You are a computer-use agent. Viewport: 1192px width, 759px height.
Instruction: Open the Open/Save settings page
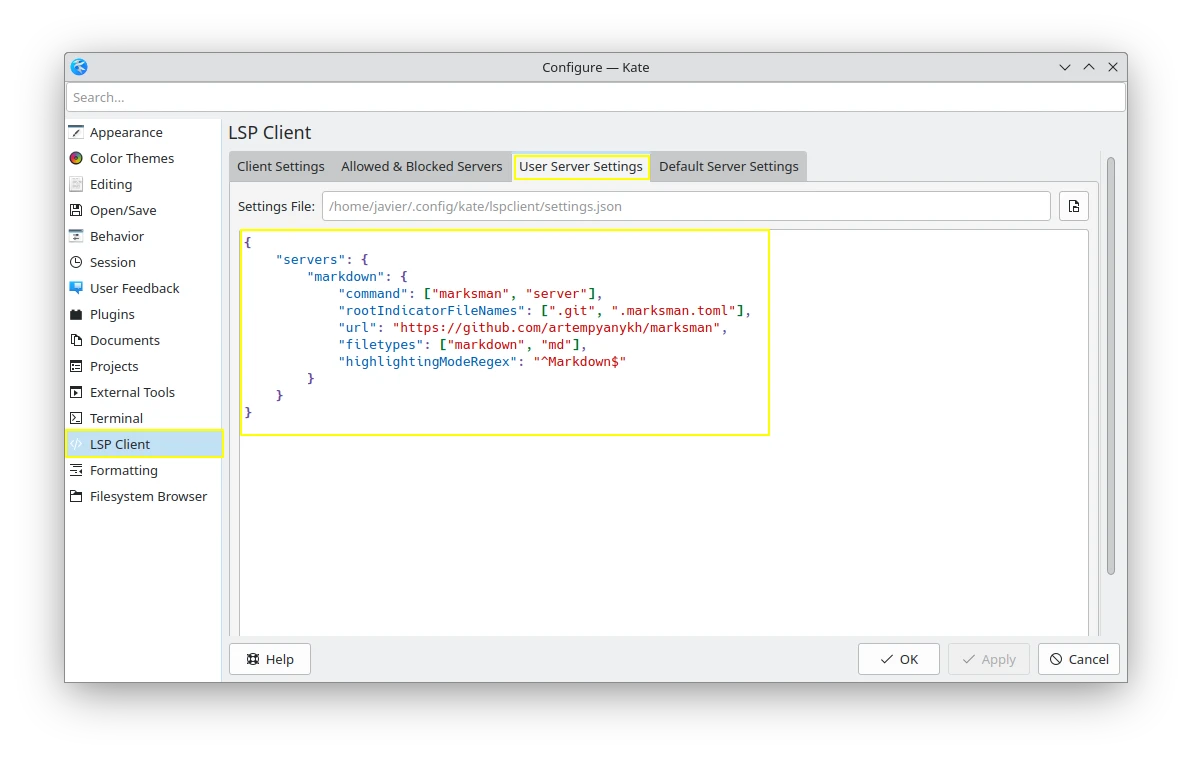122,210
